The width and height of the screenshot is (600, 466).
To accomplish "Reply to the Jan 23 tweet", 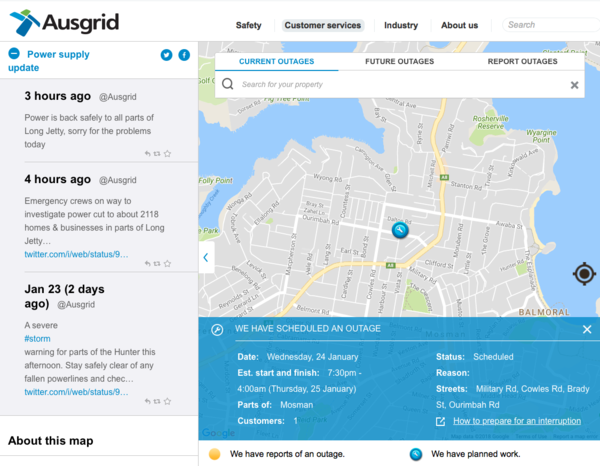I will coord(148,401).
